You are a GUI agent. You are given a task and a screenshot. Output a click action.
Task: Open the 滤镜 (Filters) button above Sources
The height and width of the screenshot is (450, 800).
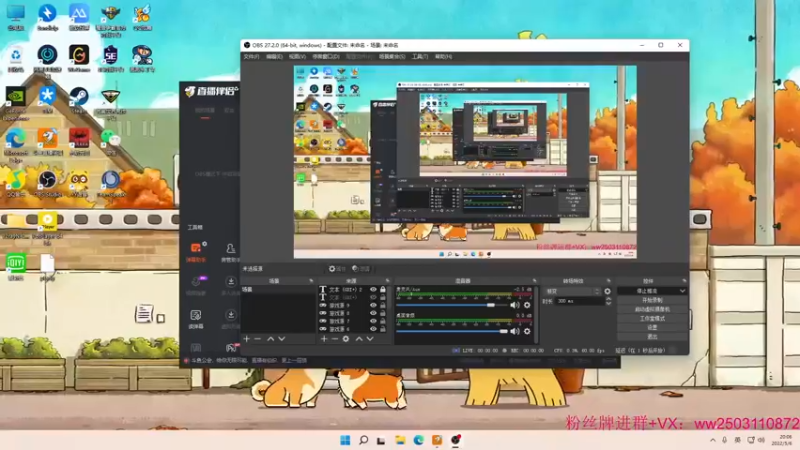(361, 269)
